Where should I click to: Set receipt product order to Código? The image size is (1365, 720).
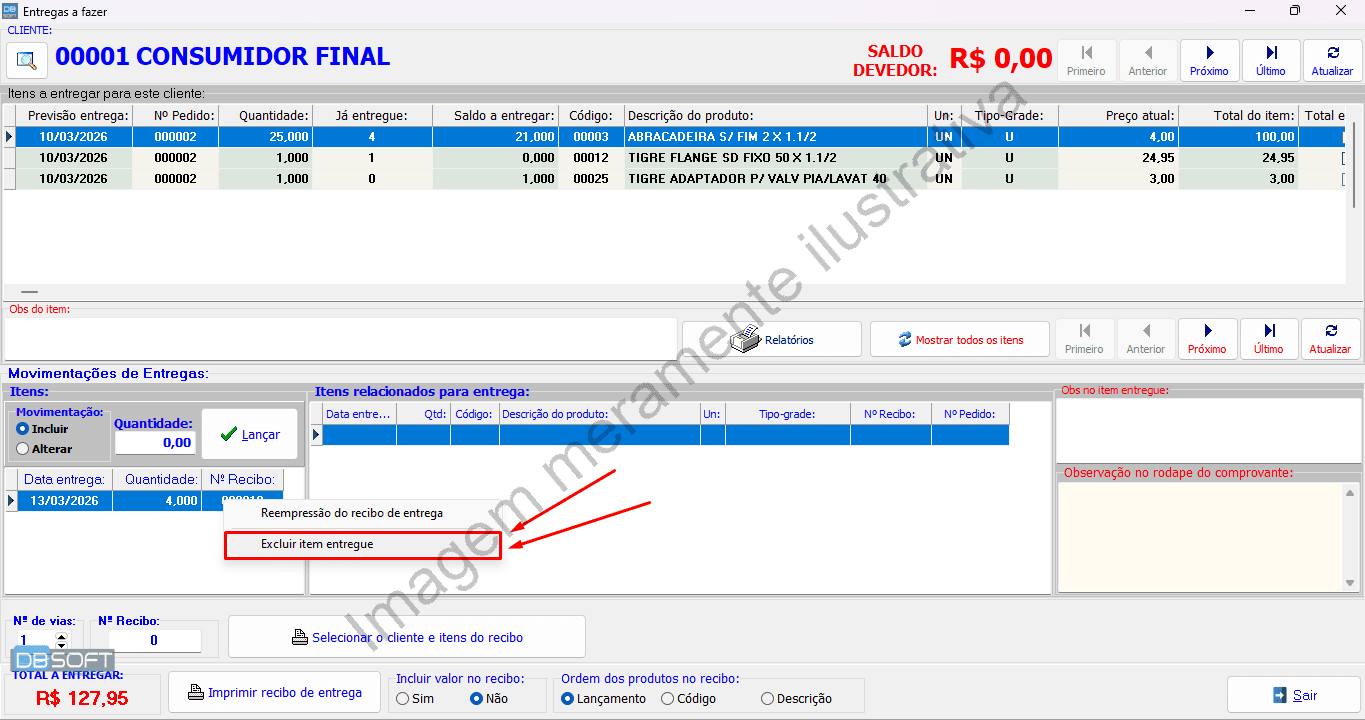[668, 699]
